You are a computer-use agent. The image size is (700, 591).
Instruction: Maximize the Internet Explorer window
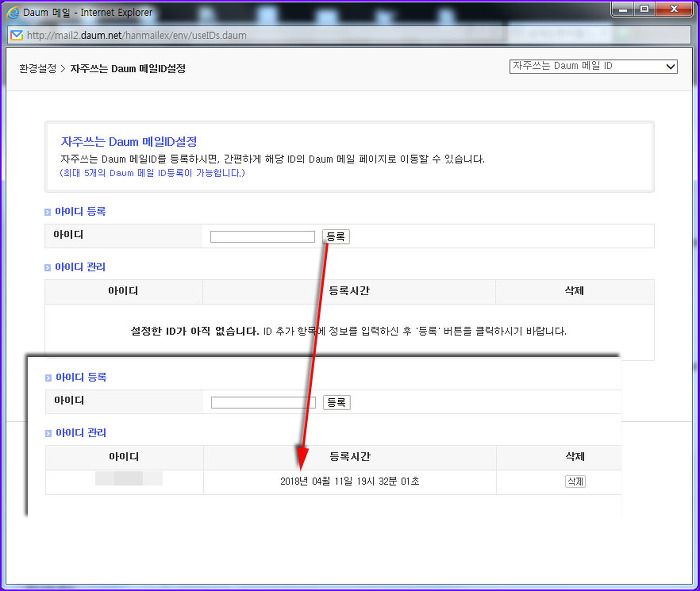(644, 9)
